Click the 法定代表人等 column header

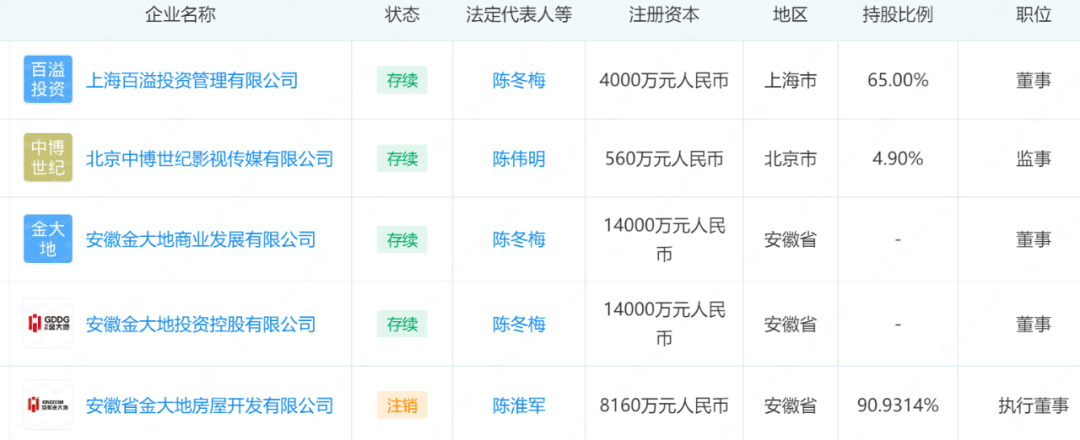pyautogui.click(x=519, y=16)
